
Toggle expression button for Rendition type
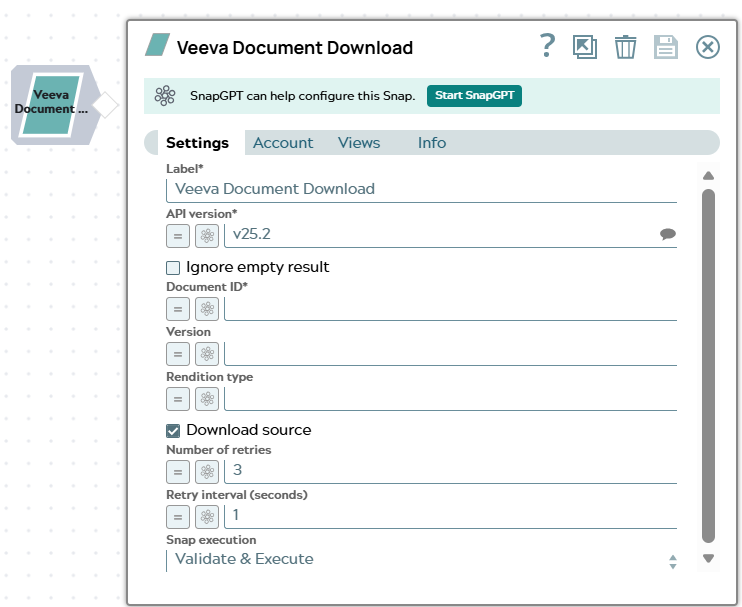coord(178,399)
